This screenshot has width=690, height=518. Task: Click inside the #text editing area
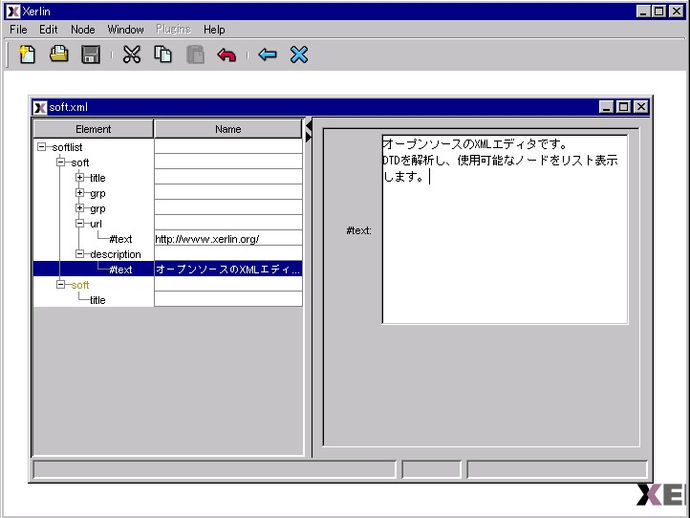pos(505,229)
